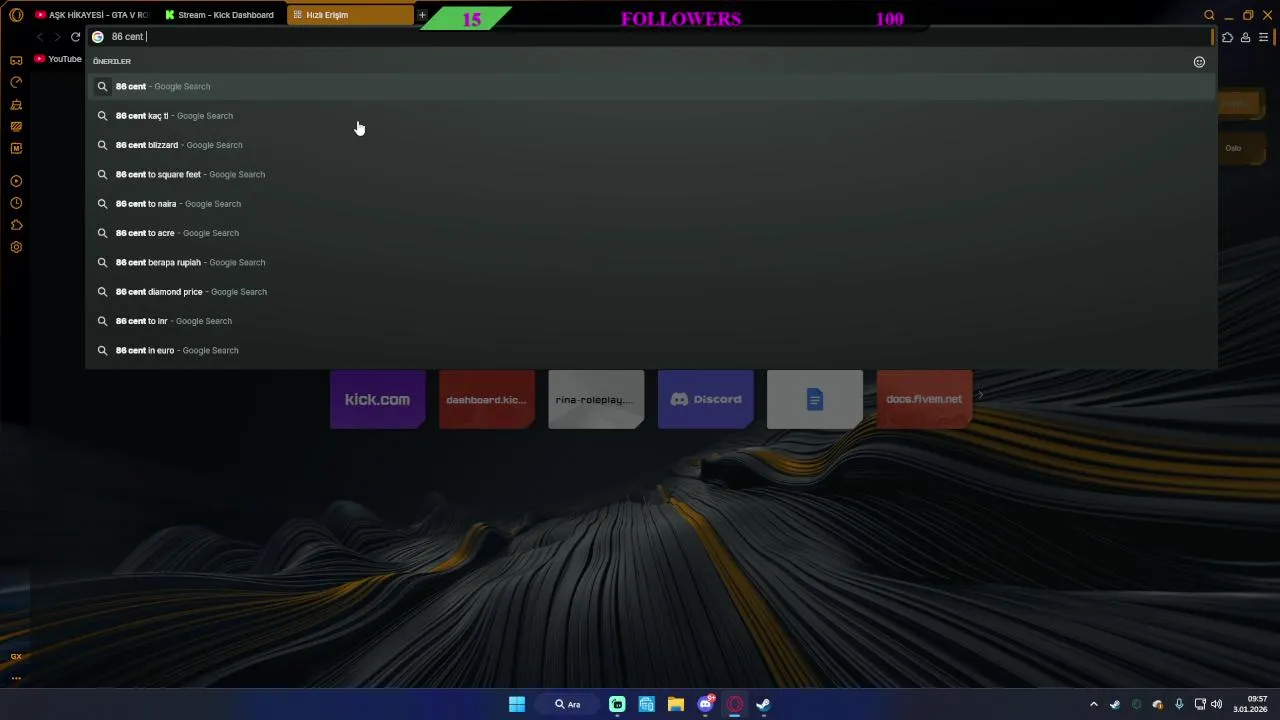Open the Discord speed dial tile
Viewport: 1280px width, 720px height.
point(705,399)
